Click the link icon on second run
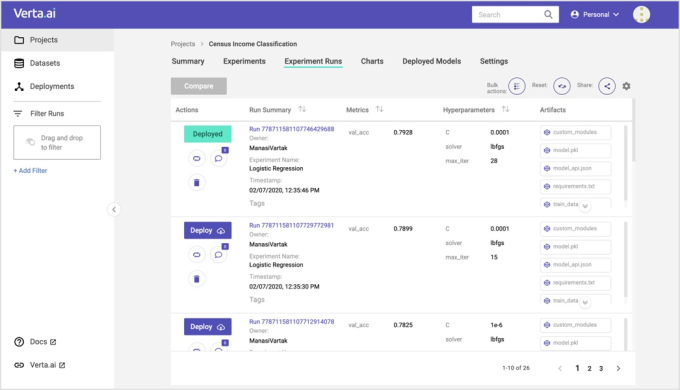The height and width of the screenshot is (390, 680). click(x=196, y=255)
